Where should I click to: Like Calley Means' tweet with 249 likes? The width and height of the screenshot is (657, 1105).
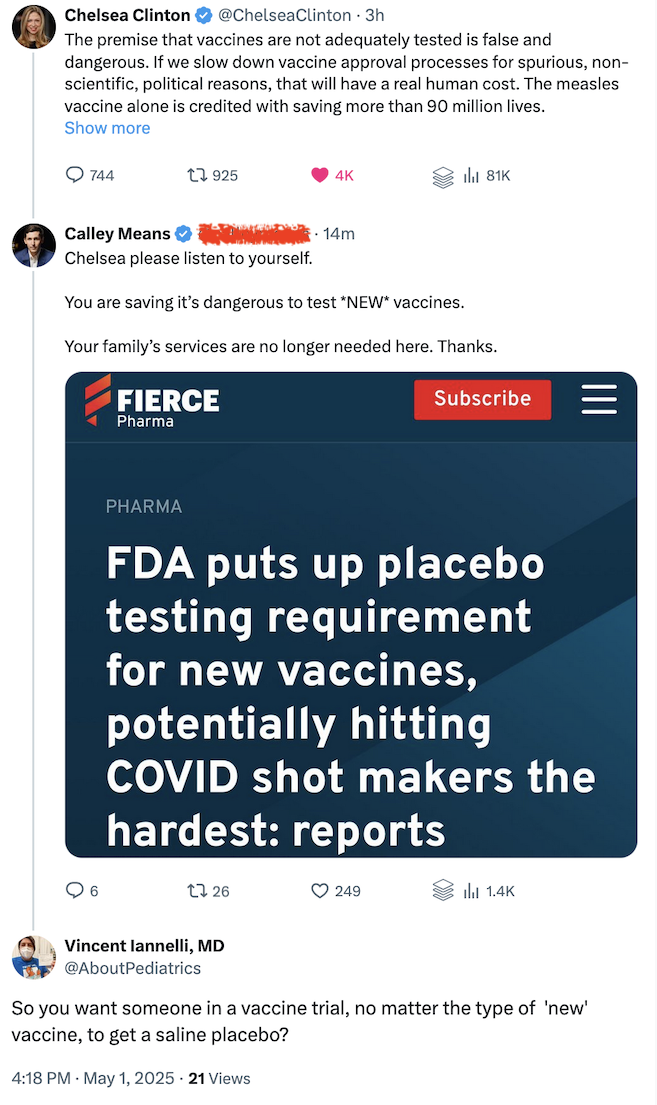point(320,891)
